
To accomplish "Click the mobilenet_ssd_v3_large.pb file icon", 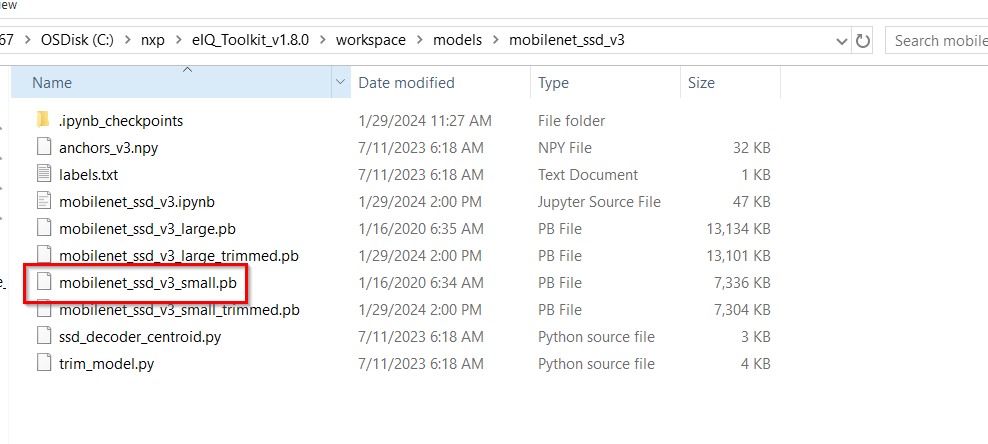I will click(42, 228).
